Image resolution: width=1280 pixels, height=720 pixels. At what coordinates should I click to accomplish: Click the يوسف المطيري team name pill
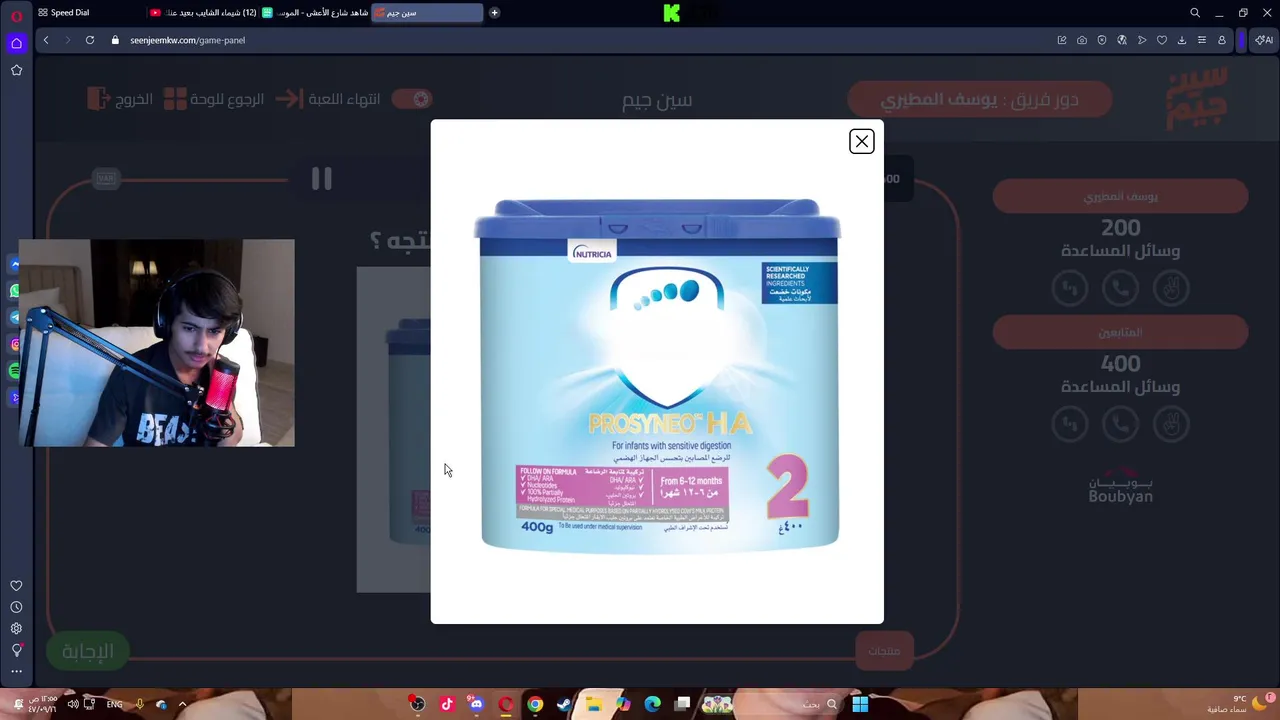(1120, 197)
